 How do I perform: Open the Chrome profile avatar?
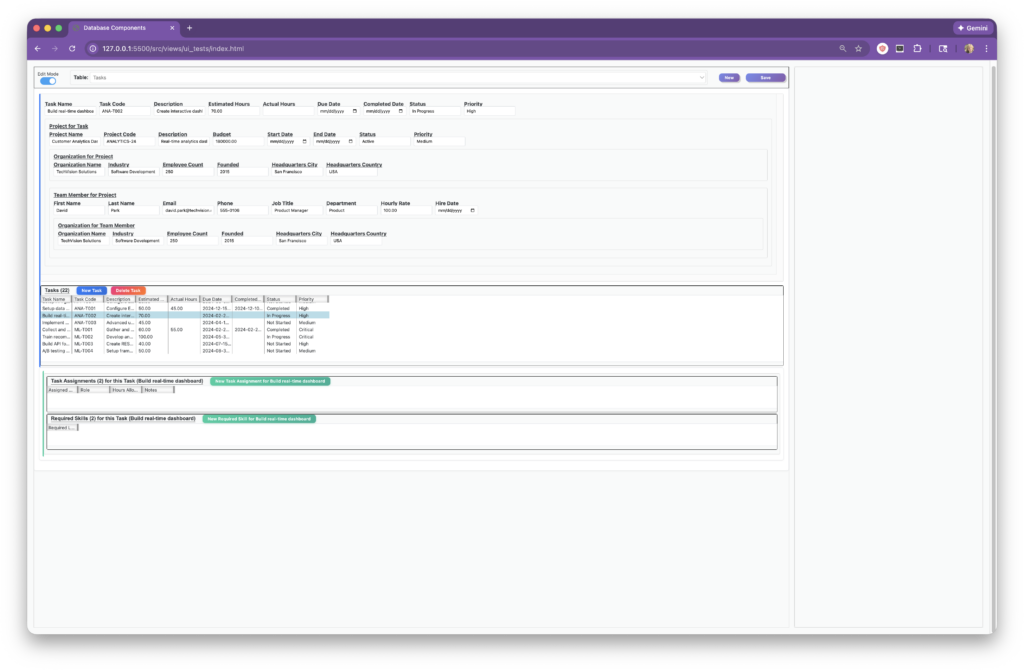(968, 48)
